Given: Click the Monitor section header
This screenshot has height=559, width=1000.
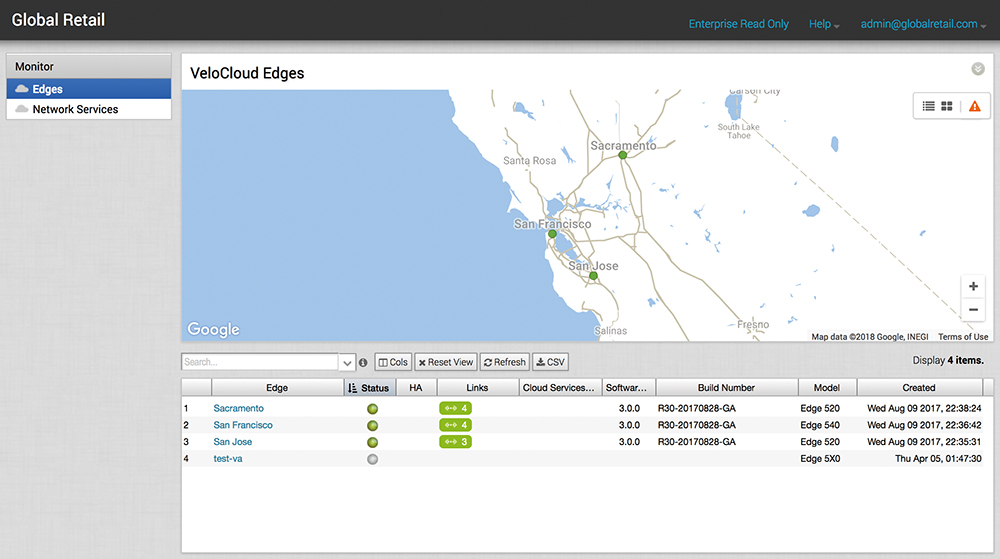Looking at the screenshot, I should coord(89,66).
